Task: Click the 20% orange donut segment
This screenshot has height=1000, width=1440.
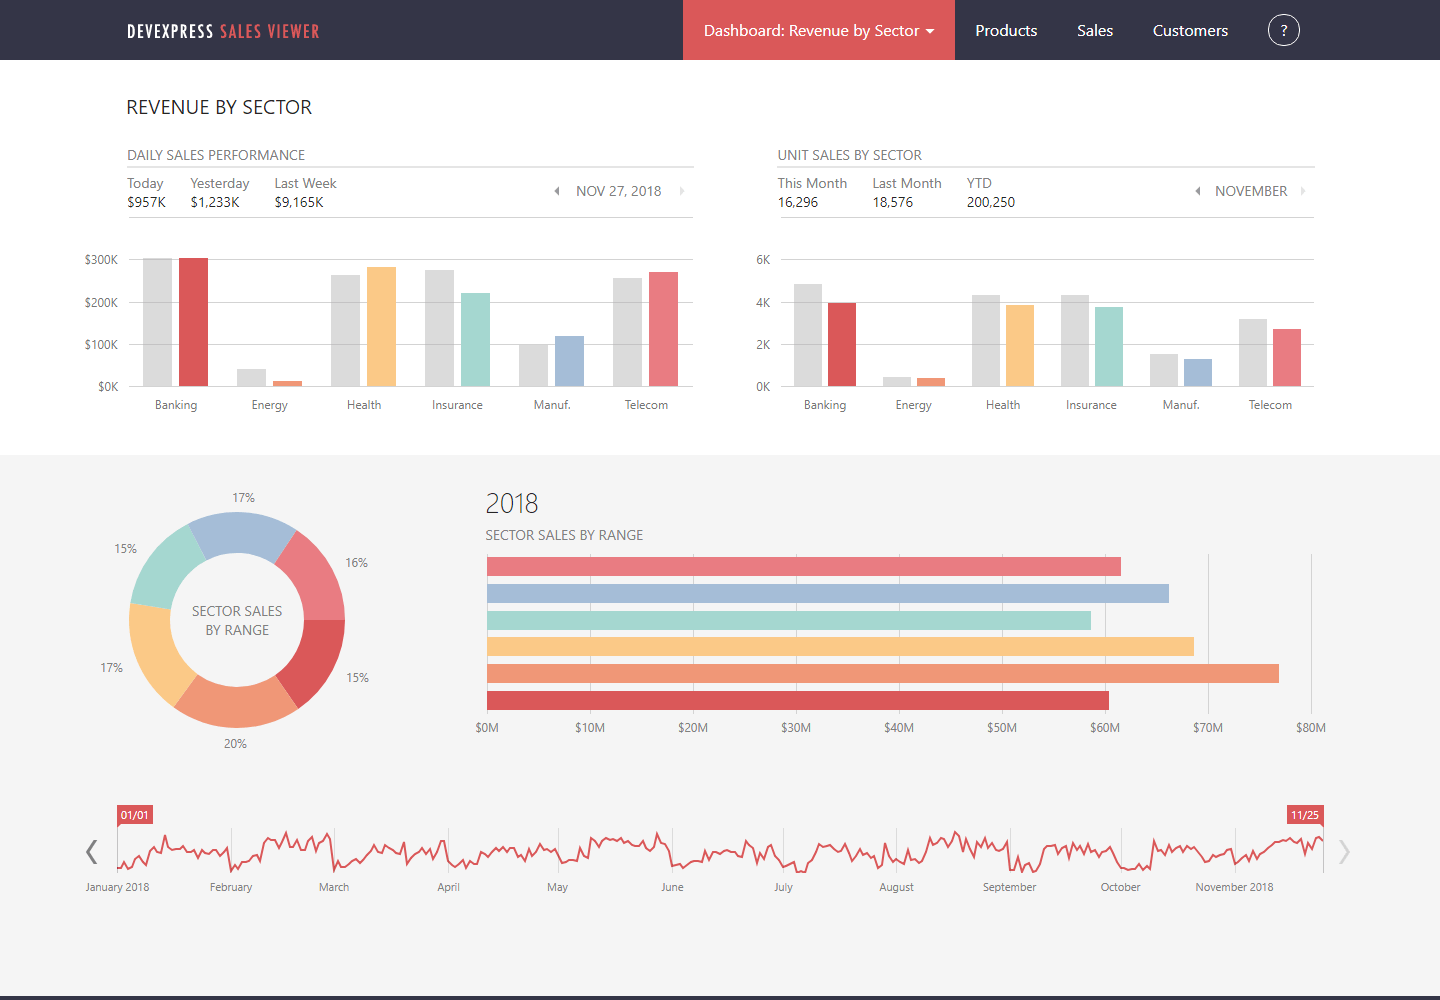Action: [x=236, y=703]
